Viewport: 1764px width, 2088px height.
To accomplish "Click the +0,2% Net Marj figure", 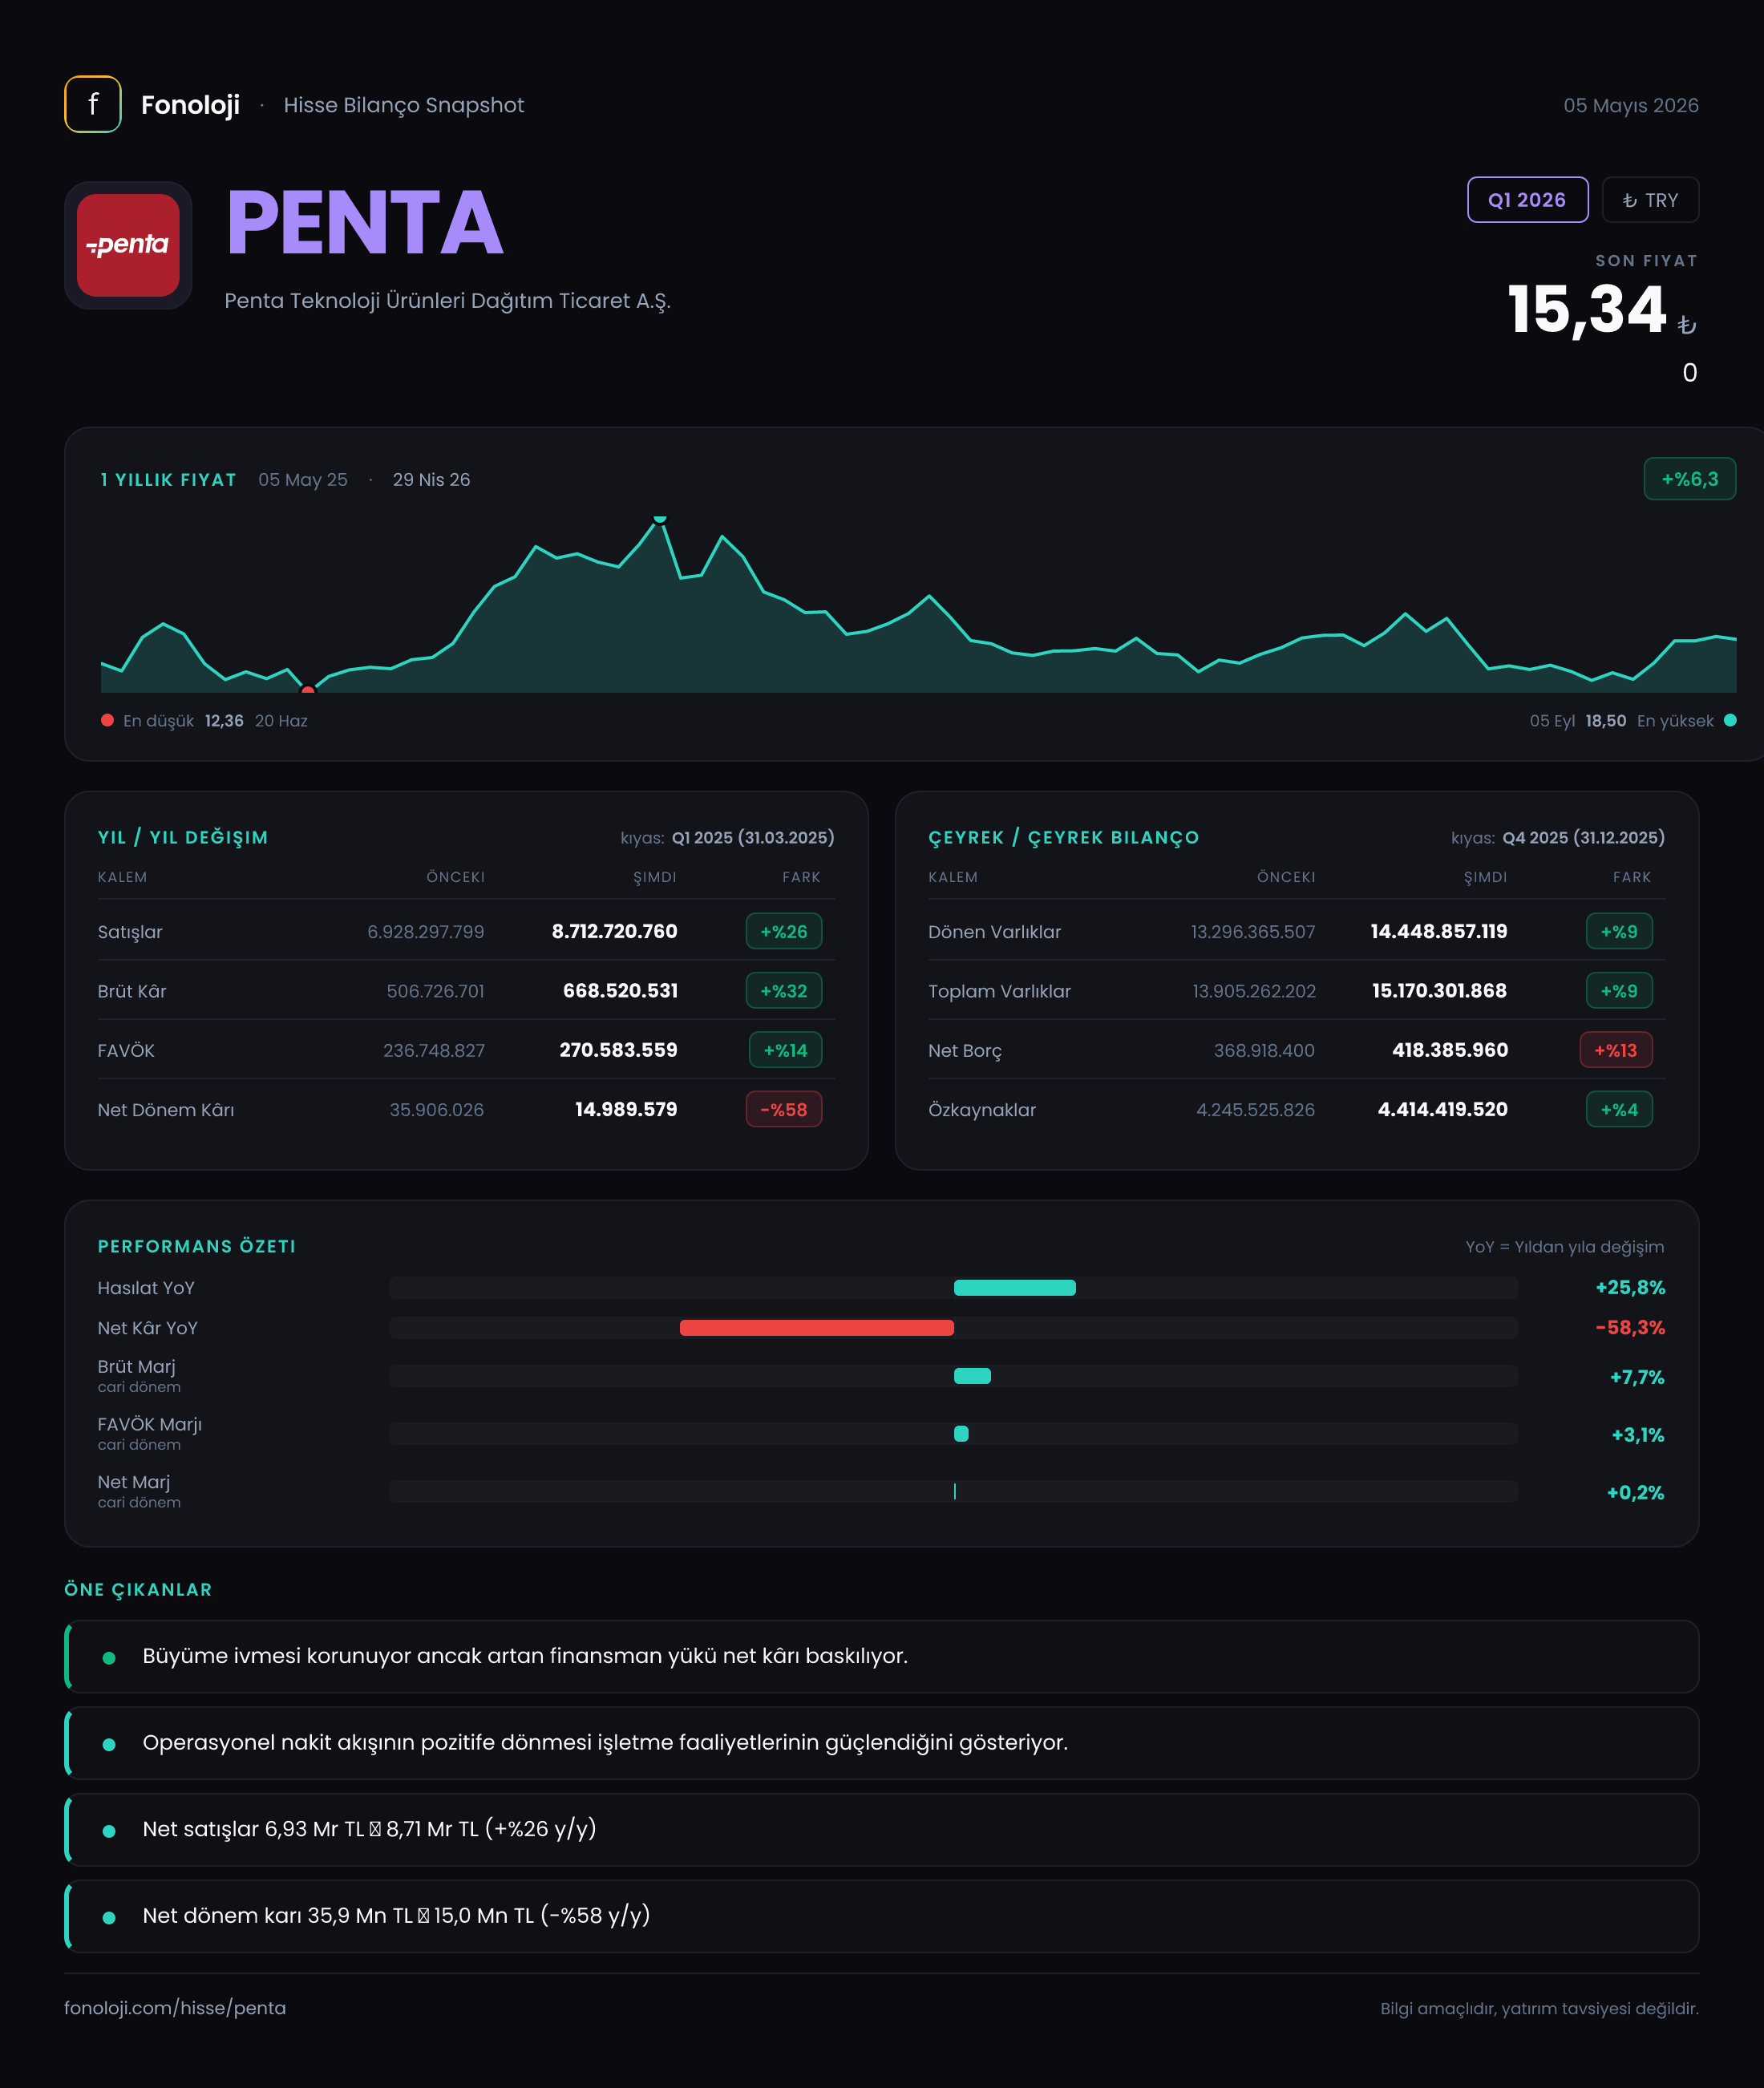I will pyautogui.click(x=1635, y=1492).
